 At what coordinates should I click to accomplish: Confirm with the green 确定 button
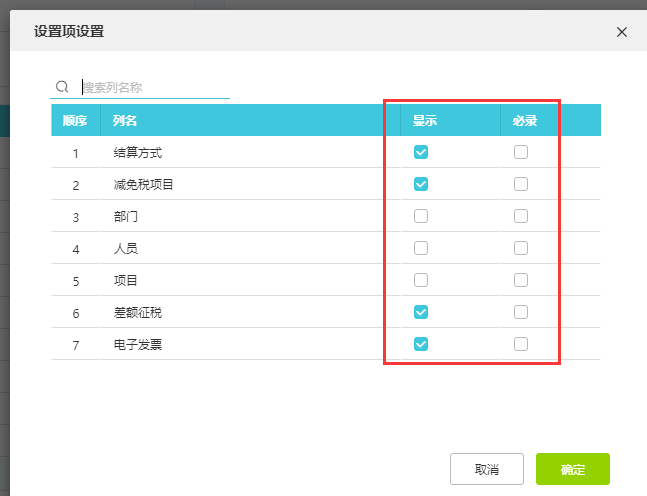coord(573,469)
